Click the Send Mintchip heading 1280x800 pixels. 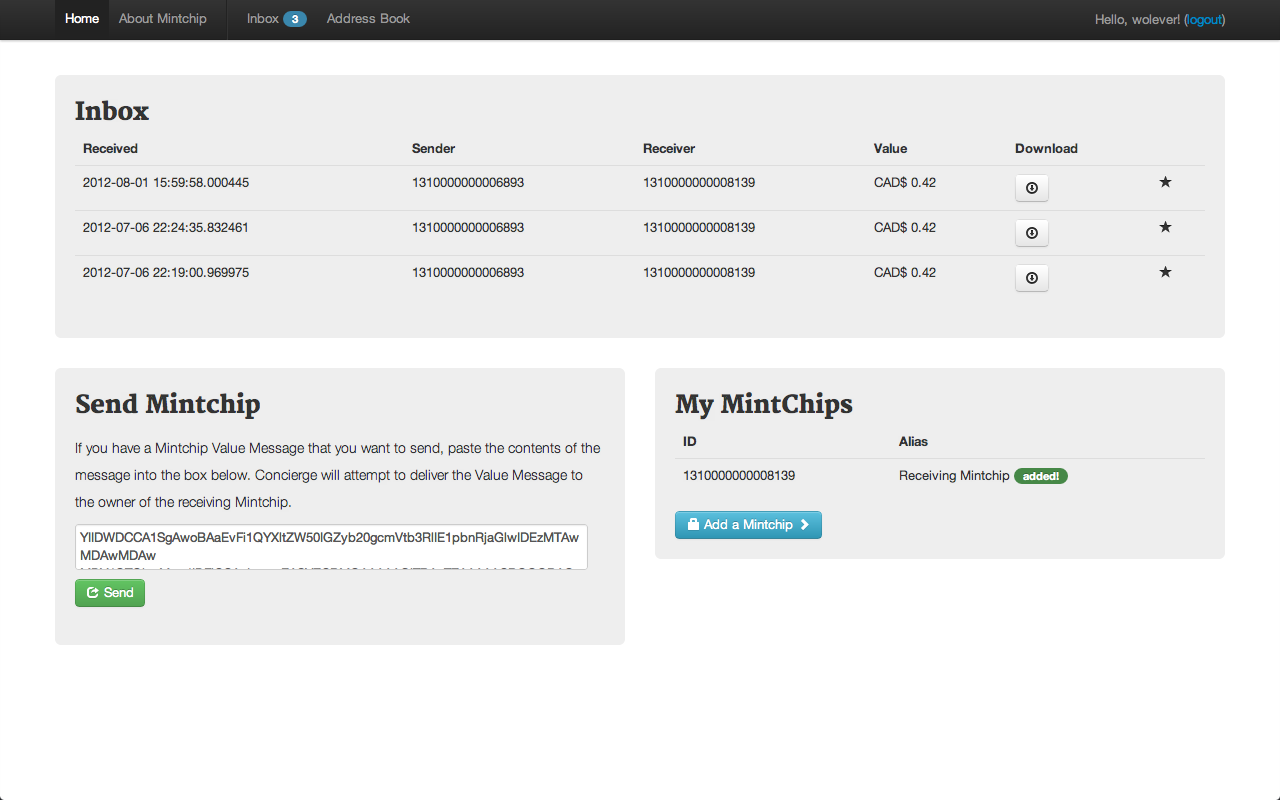tap(168, 404)
